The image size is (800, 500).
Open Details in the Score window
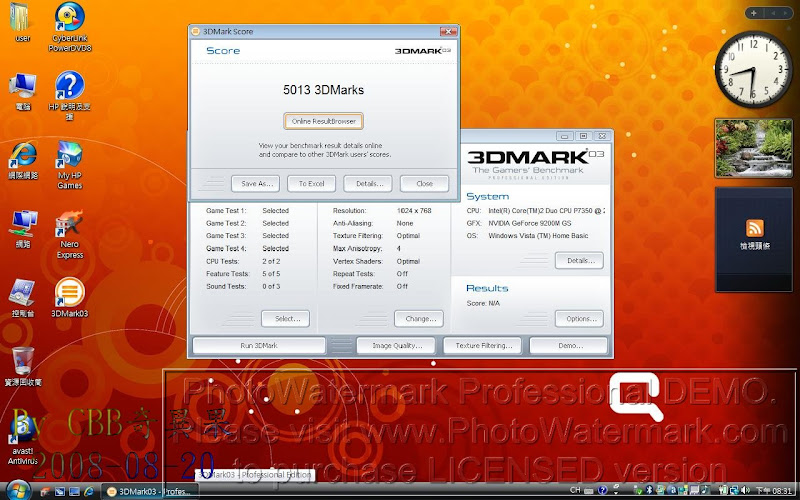point(368,184)
